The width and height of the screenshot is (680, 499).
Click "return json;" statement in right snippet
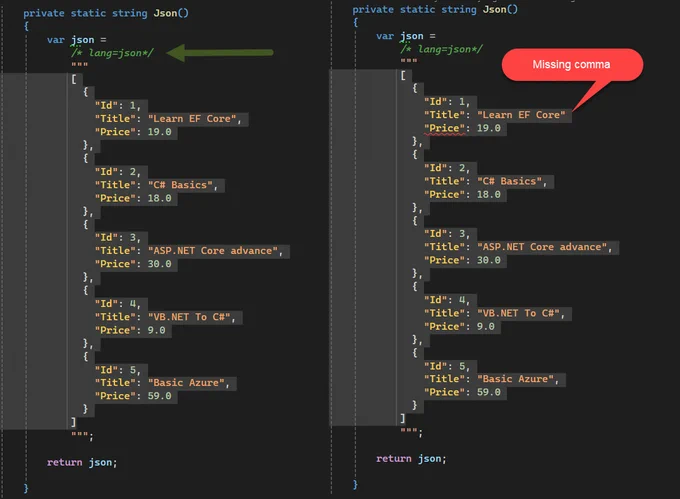(x=411, y=459)
